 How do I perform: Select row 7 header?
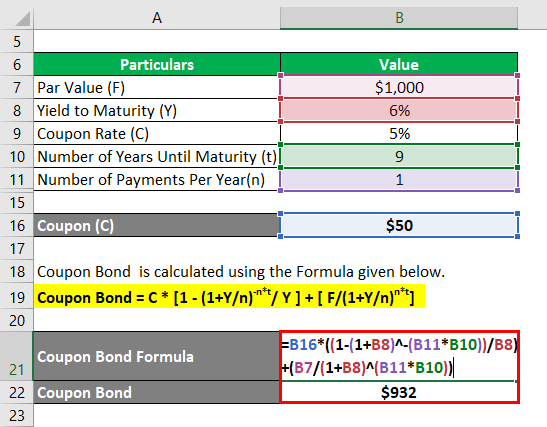pos(17,87)
